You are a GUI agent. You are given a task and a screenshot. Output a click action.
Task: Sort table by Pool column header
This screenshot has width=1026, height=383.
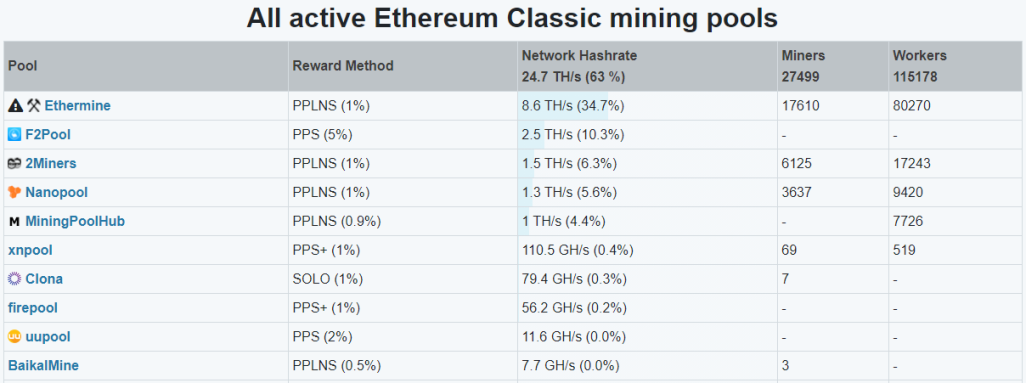(x=23, y=66)
